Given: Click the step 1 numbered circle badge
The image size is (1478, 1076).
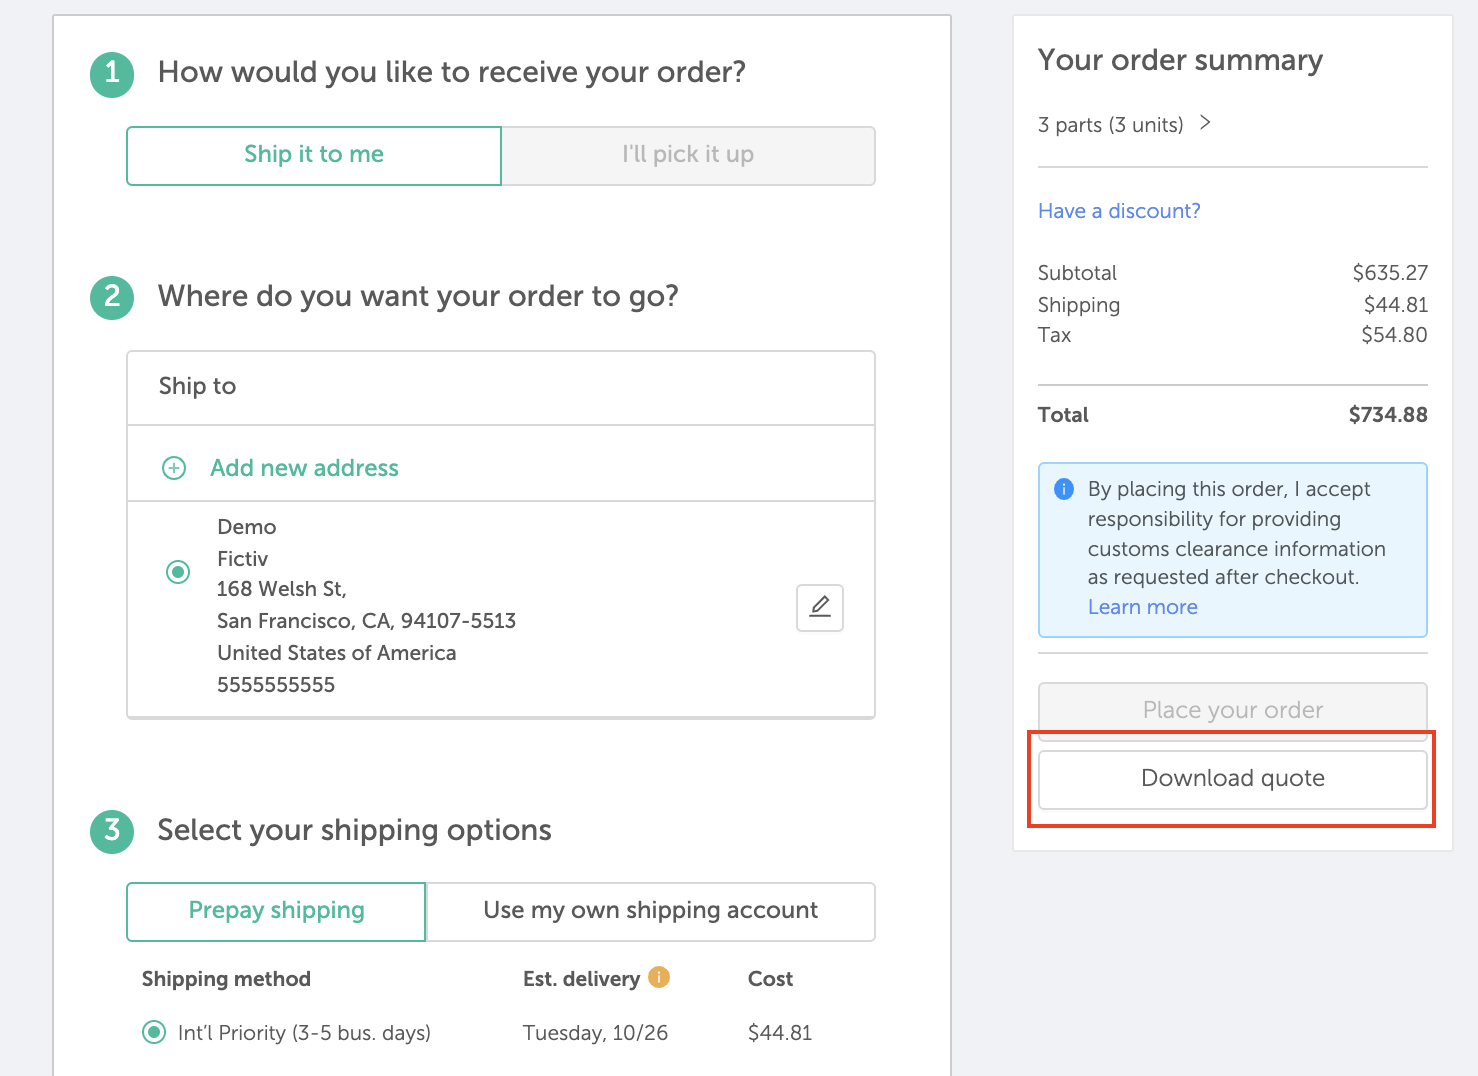Looking at the screenshot, I should pyautogui.click(x=112, y=74).
